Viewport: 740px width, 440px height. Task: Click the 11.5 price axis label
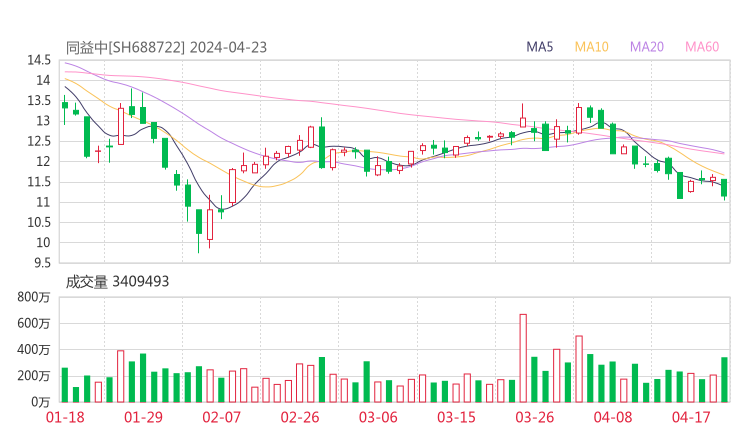[39, 182]
